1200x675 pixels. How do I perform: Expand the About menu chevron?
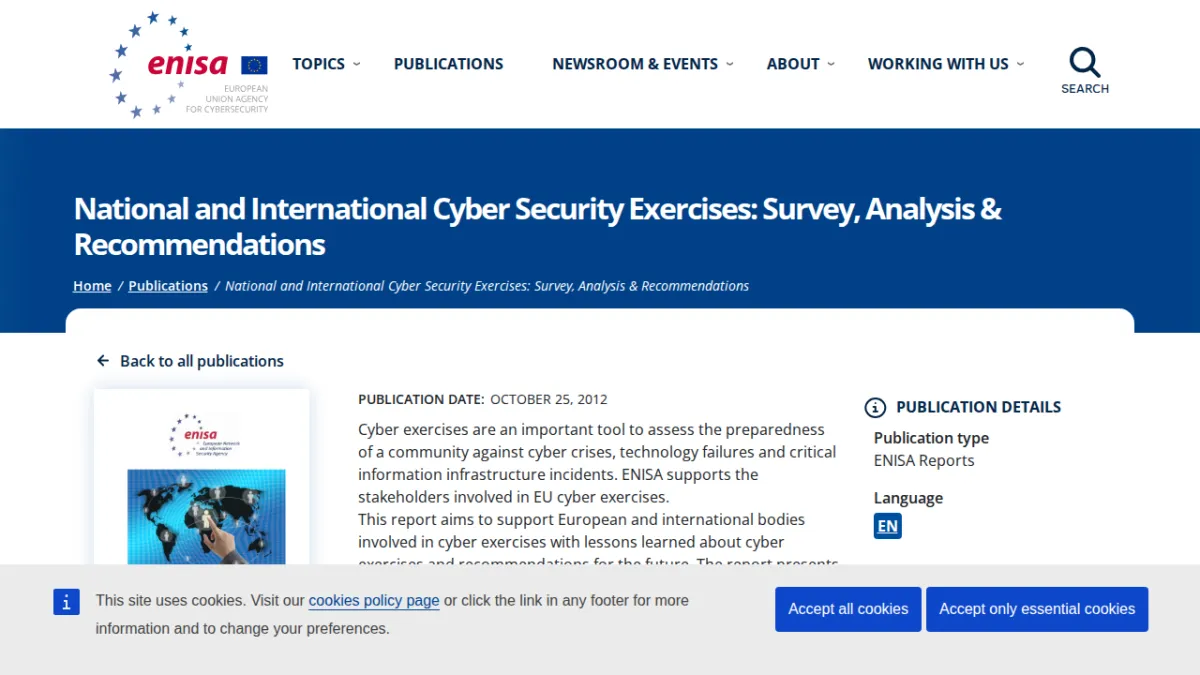coord(831,64)
